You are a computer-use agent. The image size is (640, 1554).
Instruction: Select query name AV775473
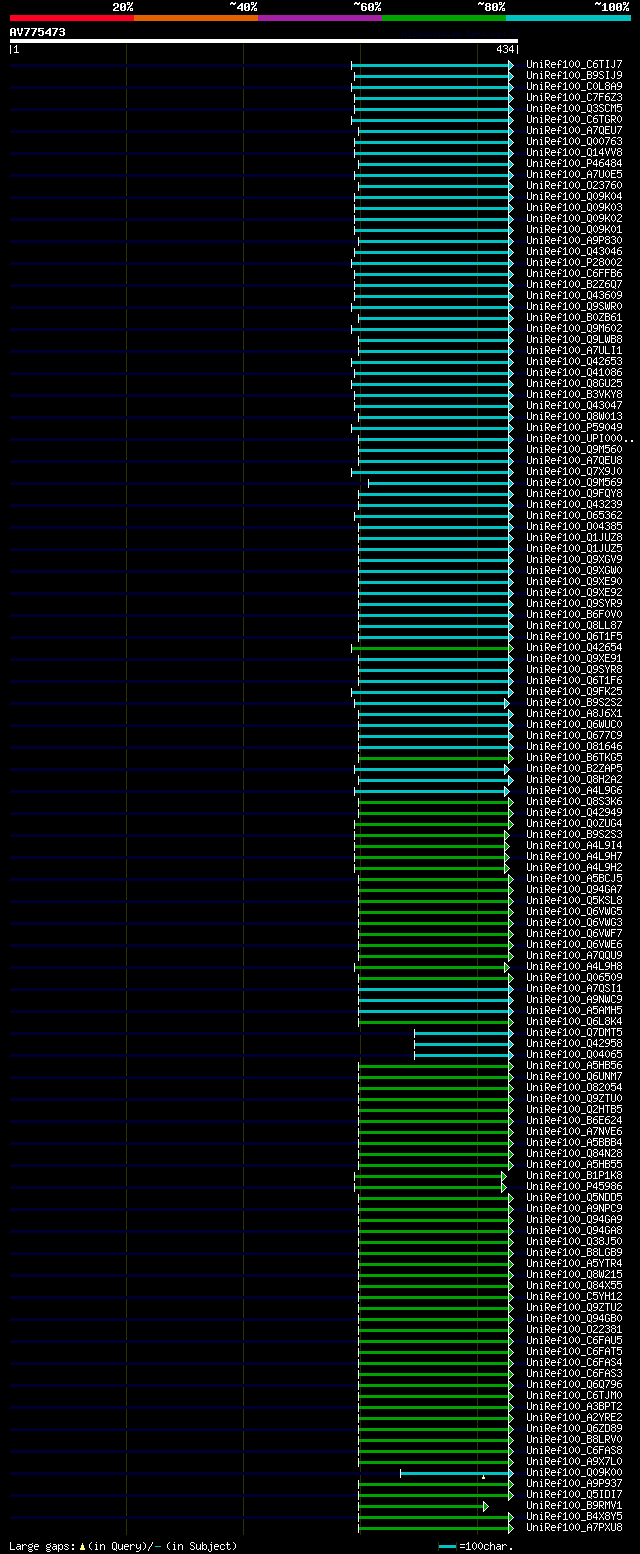[x=38, y=32]
